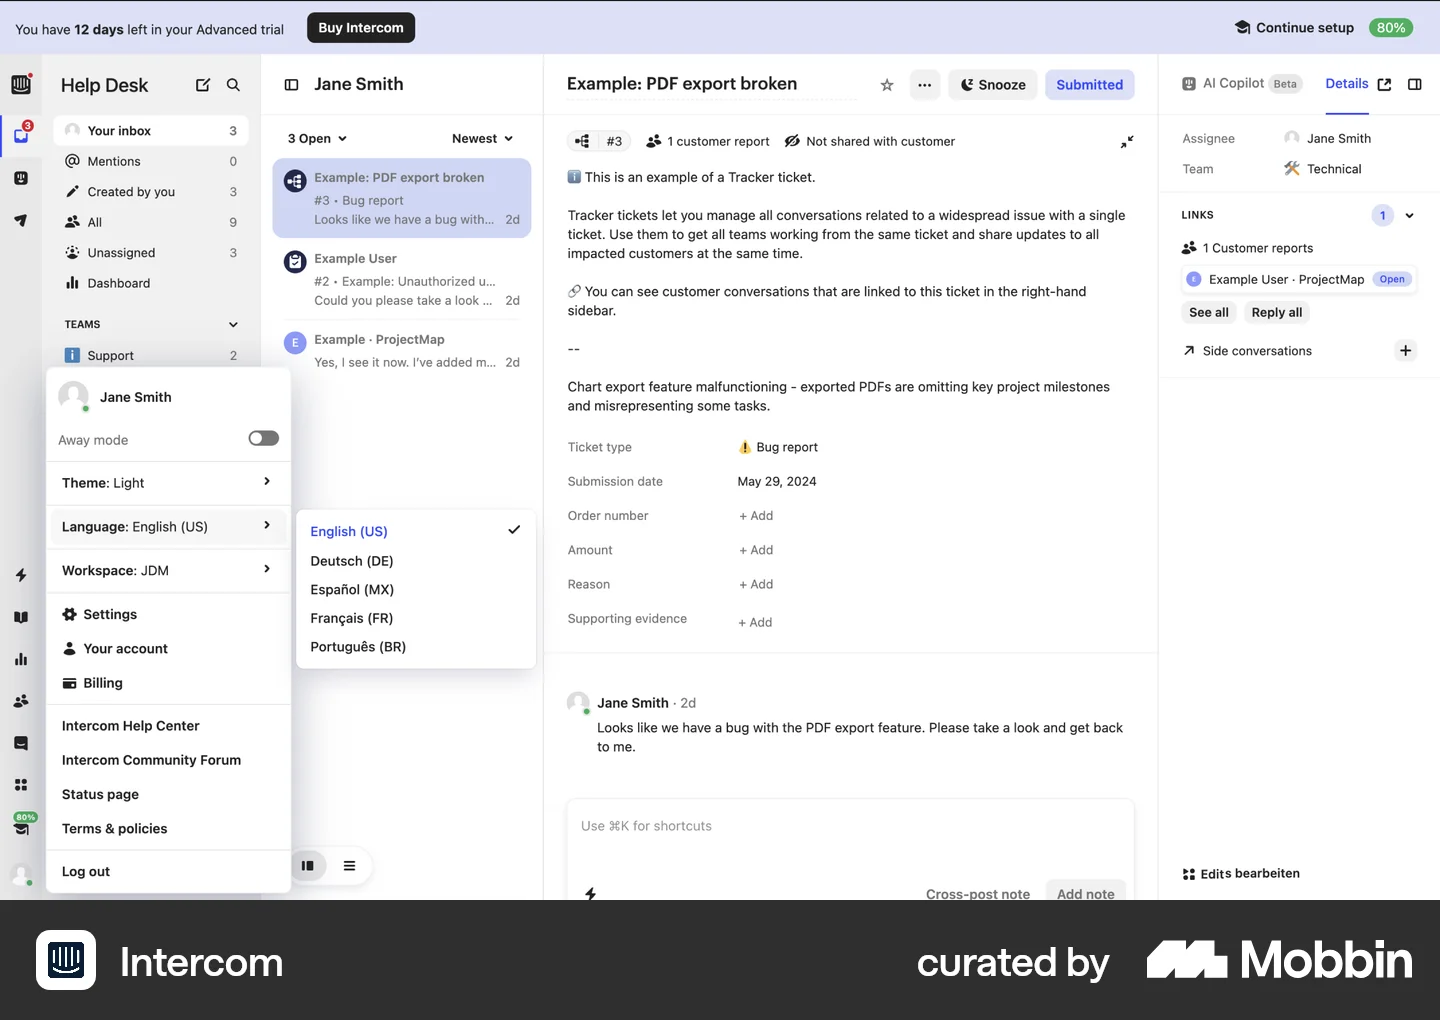The image size is (1440, 1020).
Task: Open the Dashboard view
Action: point(151,283)
